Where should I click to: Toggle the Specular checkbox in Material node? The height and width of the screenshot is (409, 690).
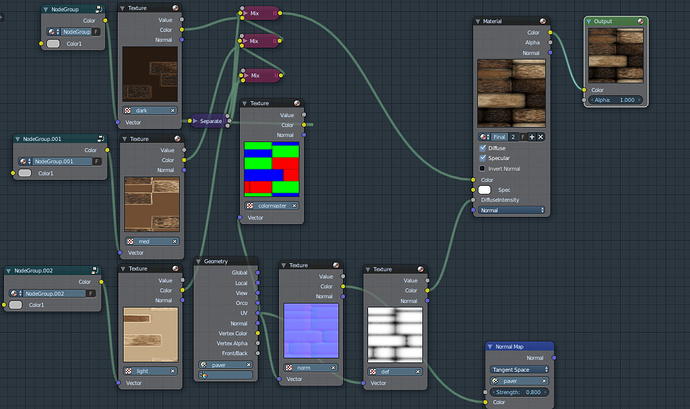(x=483, y=158)
